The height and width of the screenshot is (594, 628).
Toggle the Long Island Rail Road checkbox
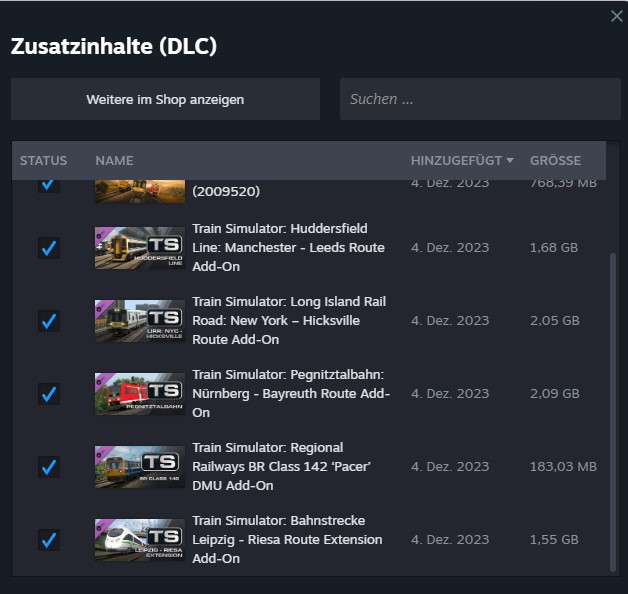click(49, 320)
